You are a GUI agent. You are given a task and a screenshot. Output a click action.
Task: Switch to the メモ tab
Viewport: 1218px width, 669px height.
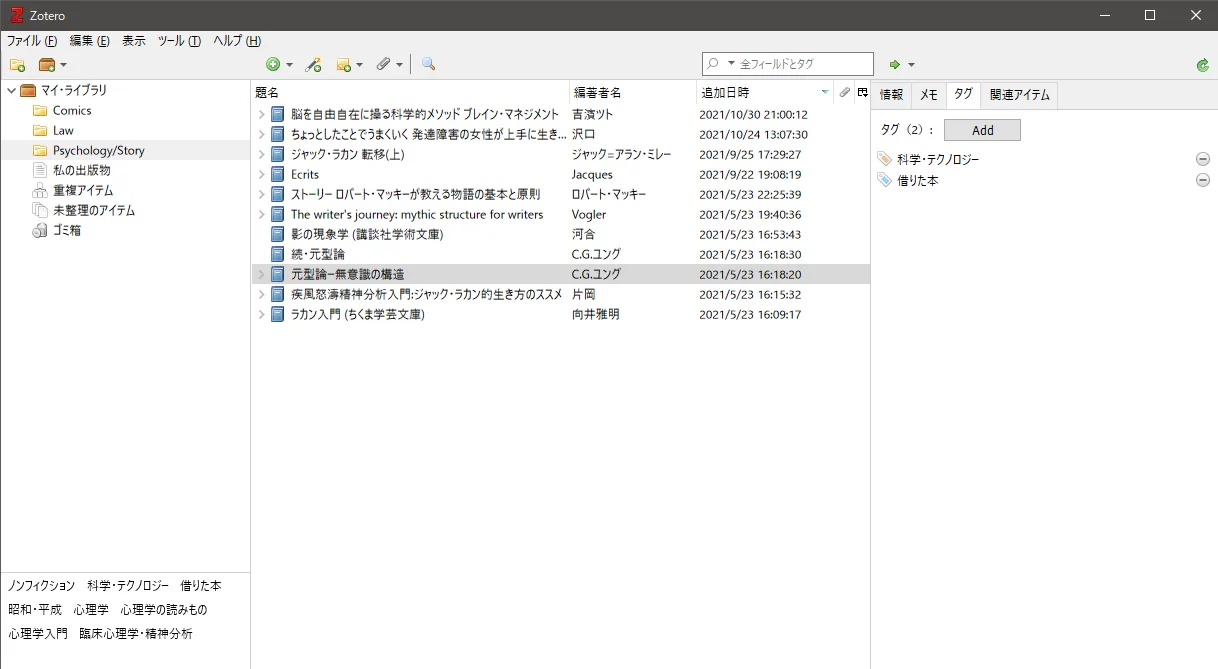pyautogui.click(x=929, y=95)
